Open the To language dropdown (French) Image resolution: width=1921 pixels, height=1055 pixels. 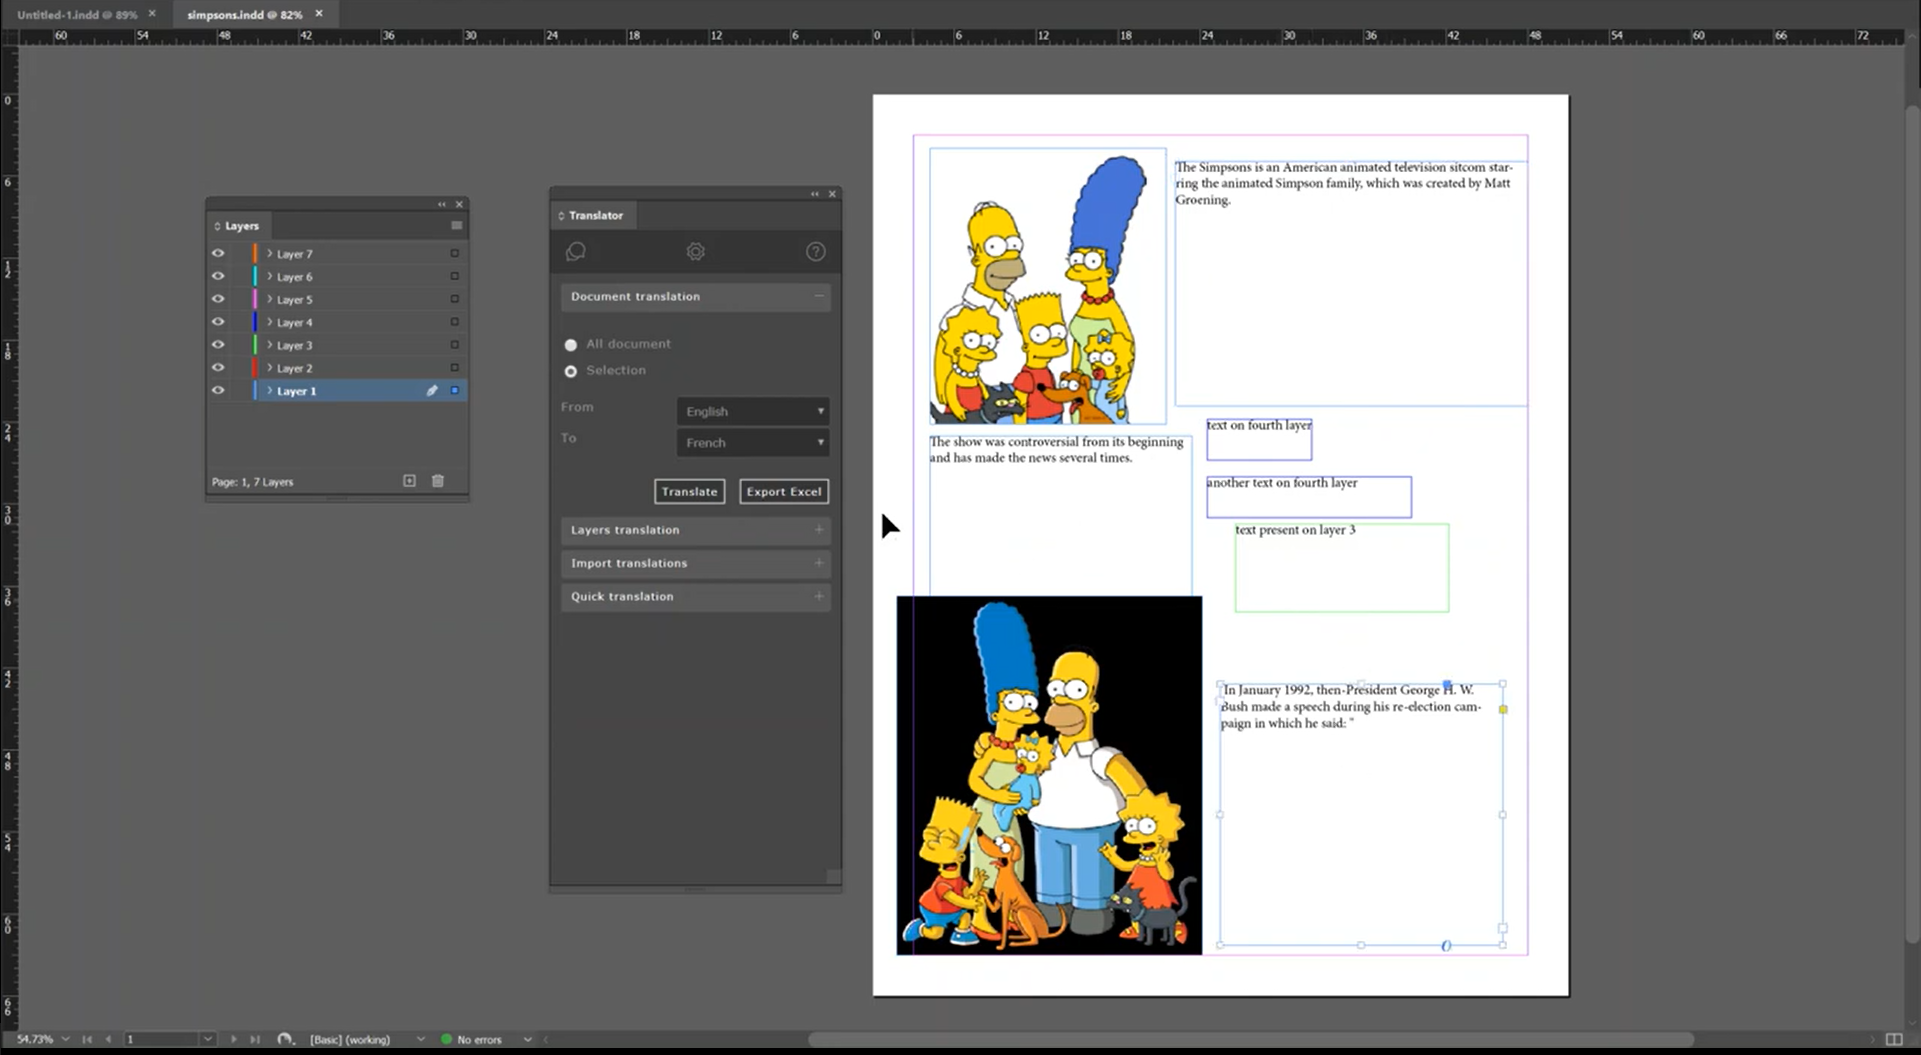click(x=753, y=442)
